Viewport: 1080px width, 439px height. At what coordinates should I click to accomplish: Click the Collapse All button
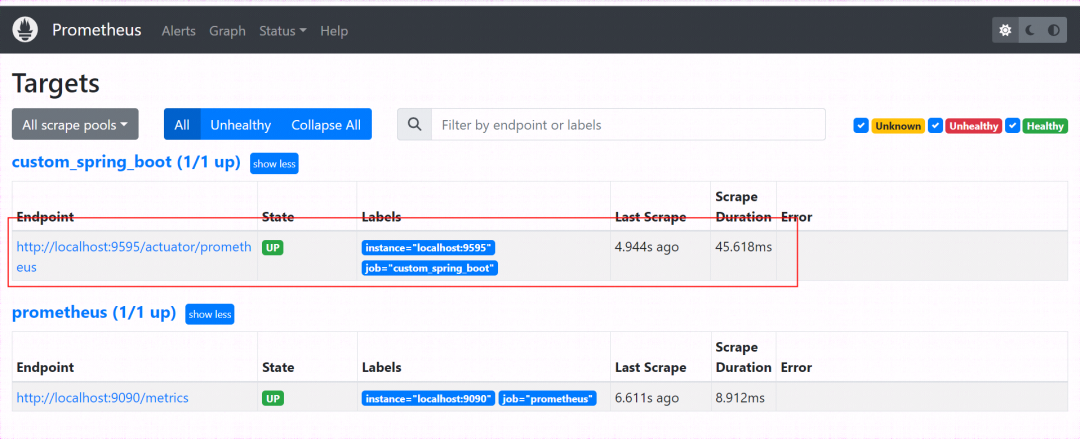coord(326,125)
